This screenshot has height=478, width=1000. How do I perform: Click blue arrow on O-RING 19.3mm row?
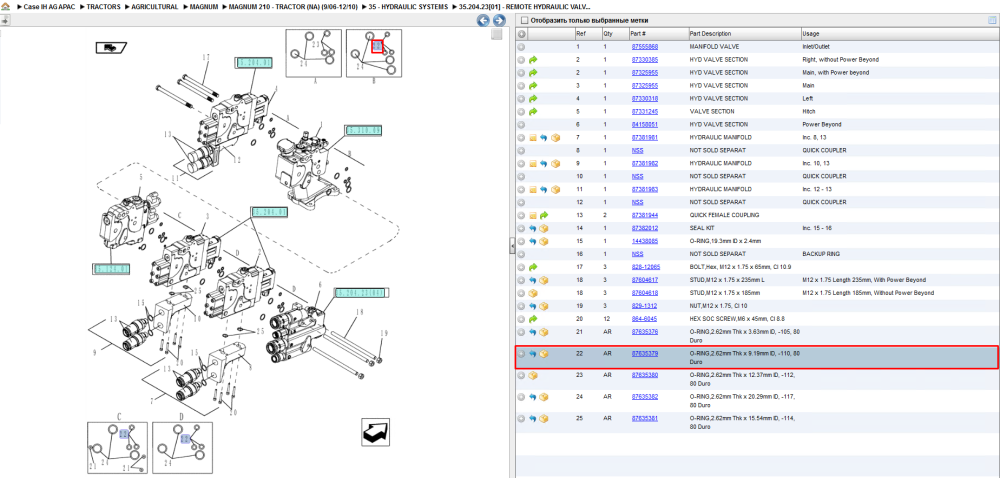[x=533, y=242]
